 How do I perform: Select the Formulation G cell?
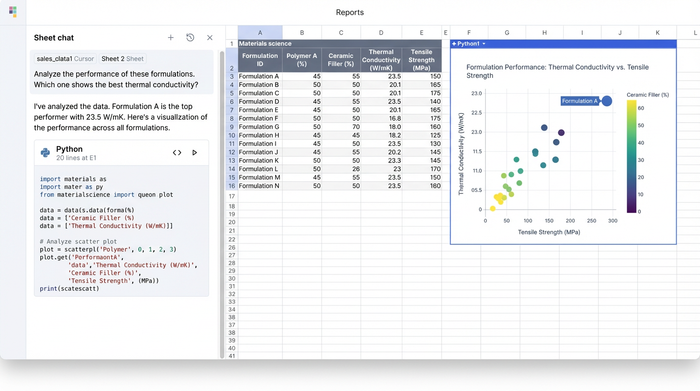(x=260, y=127)
